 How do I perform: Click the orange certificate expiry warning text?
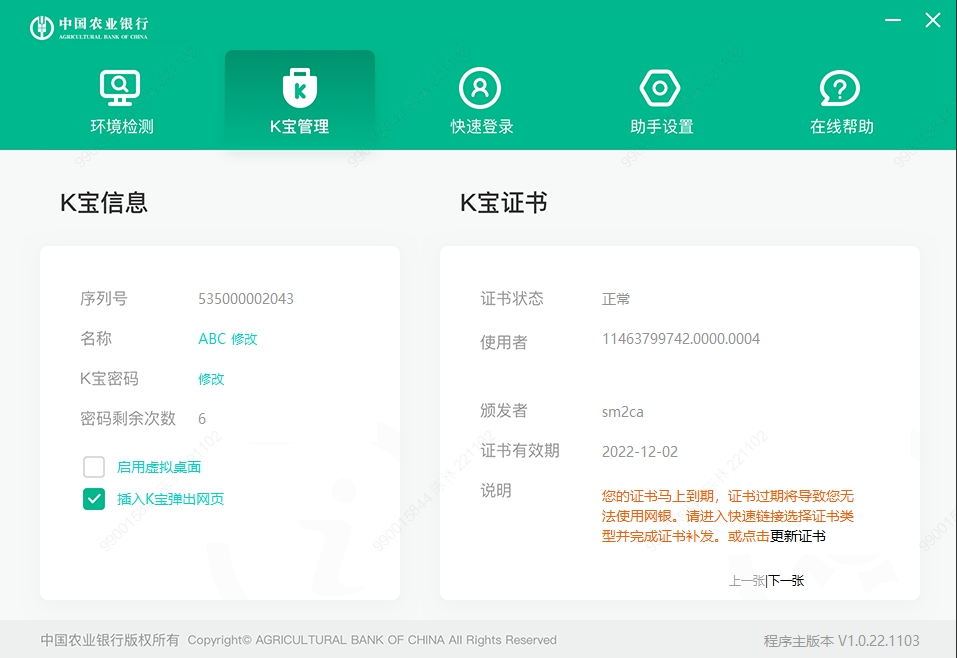pos(728,516)
